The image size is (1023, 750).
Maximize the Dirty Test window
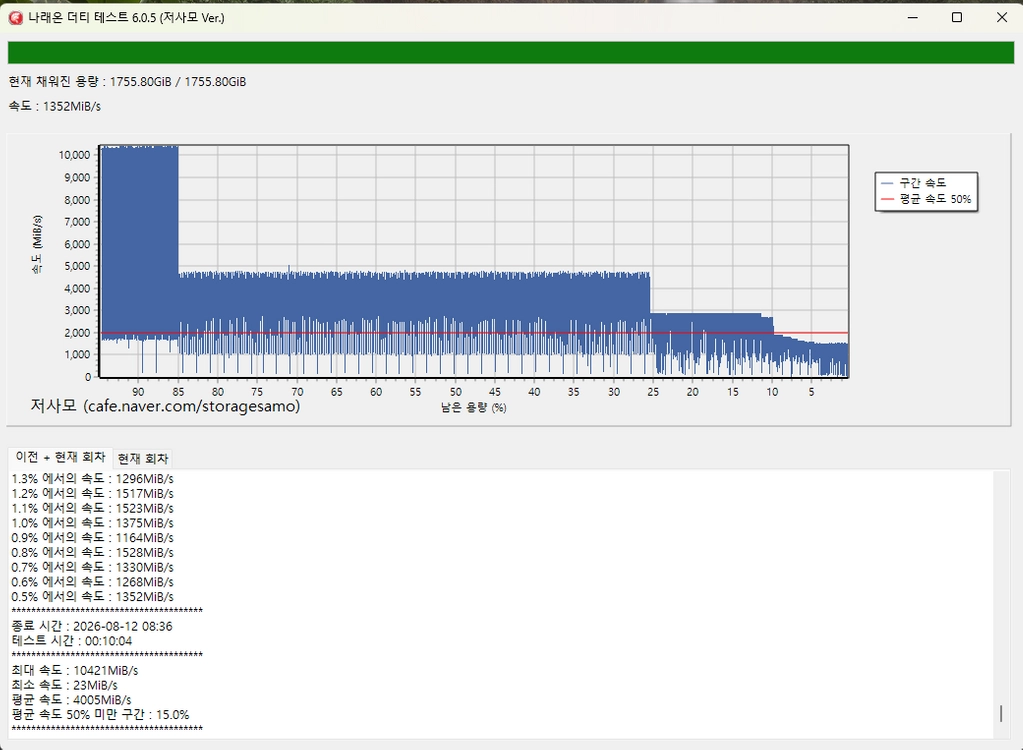tap(957, 18)
